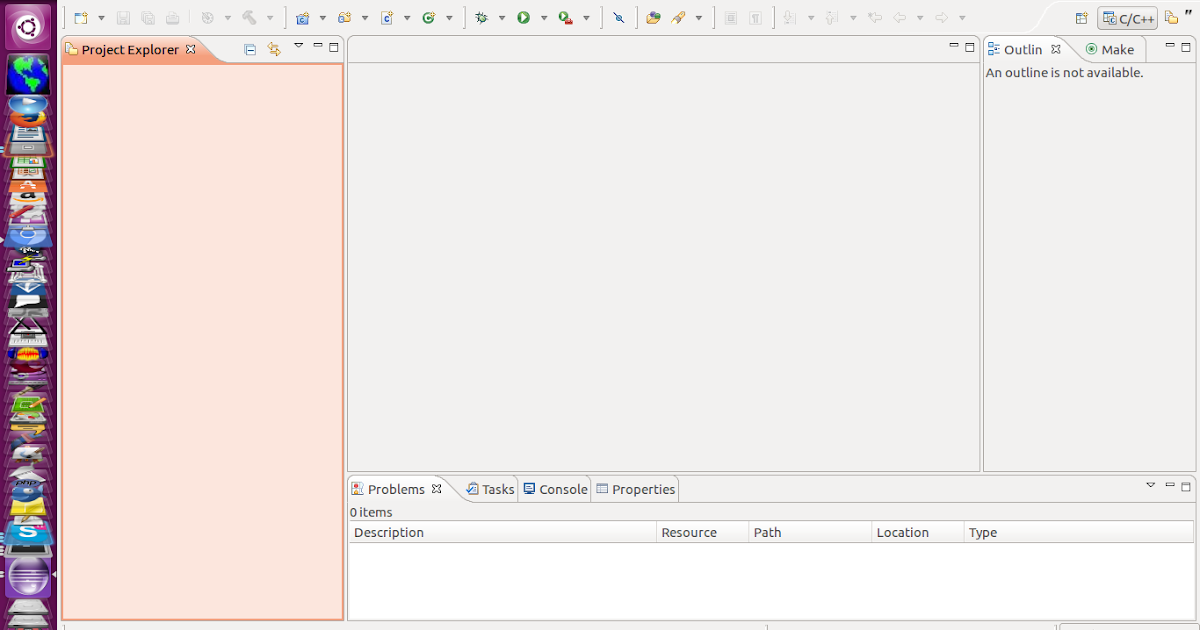1200x630 pixels.
Task: Click the Save All toolbar icon
Action: (148, 18)
